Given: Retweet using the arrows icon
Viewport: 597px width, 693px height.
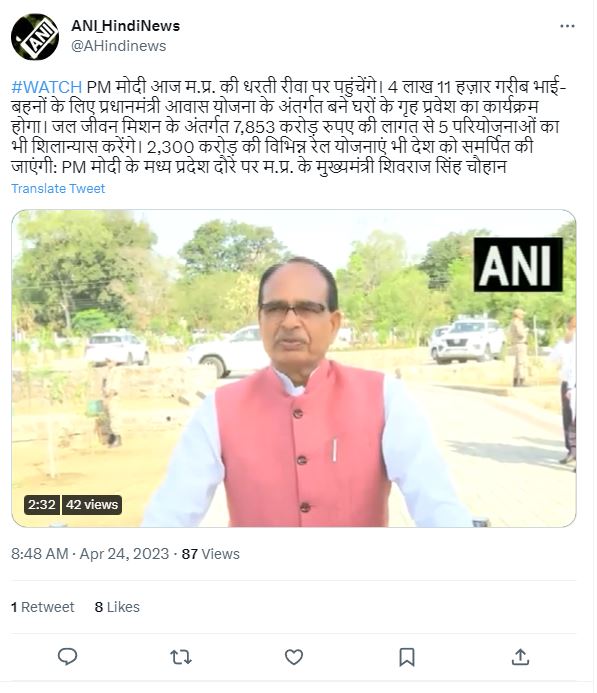Looking at the screenshot, I should (181, 657).
